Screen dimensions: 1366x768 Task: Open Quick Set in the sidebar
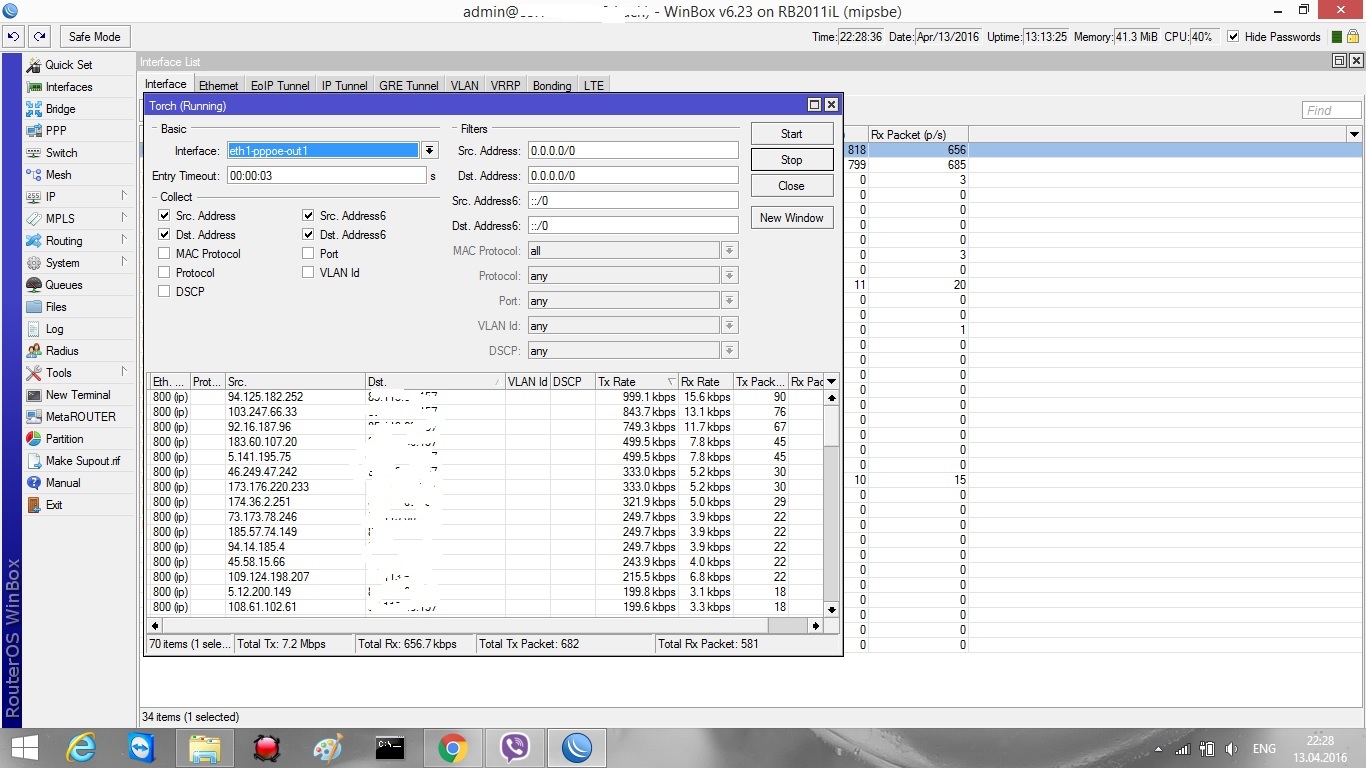click(68, 65)
